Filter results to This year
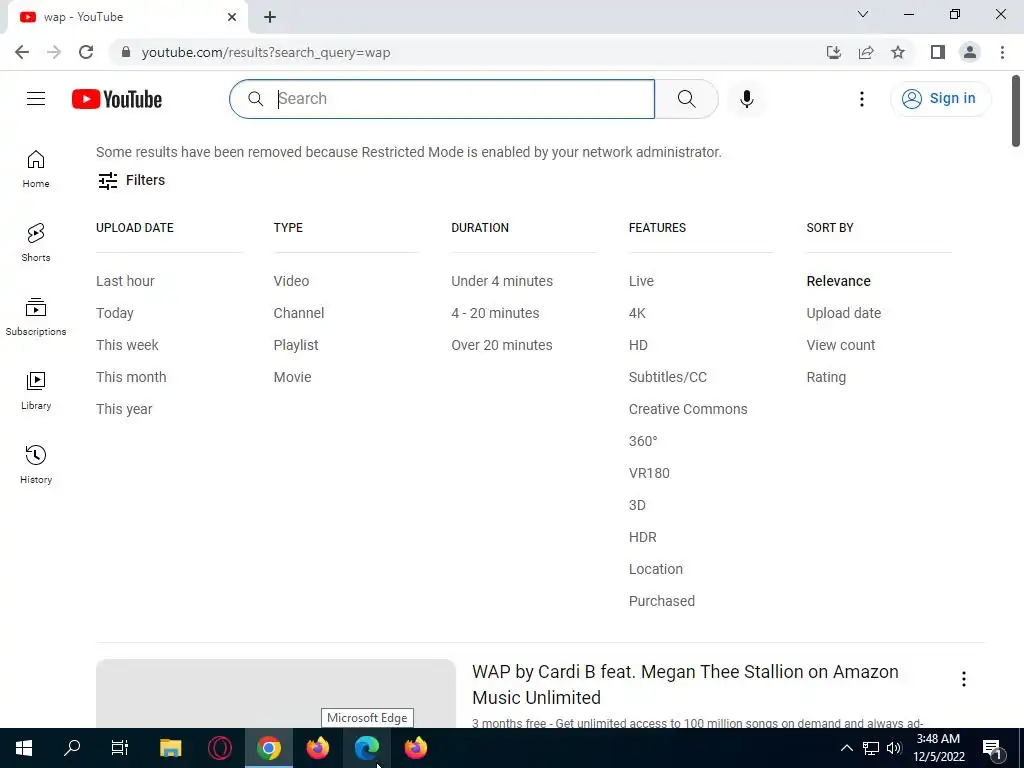 (x=124, y=409)
